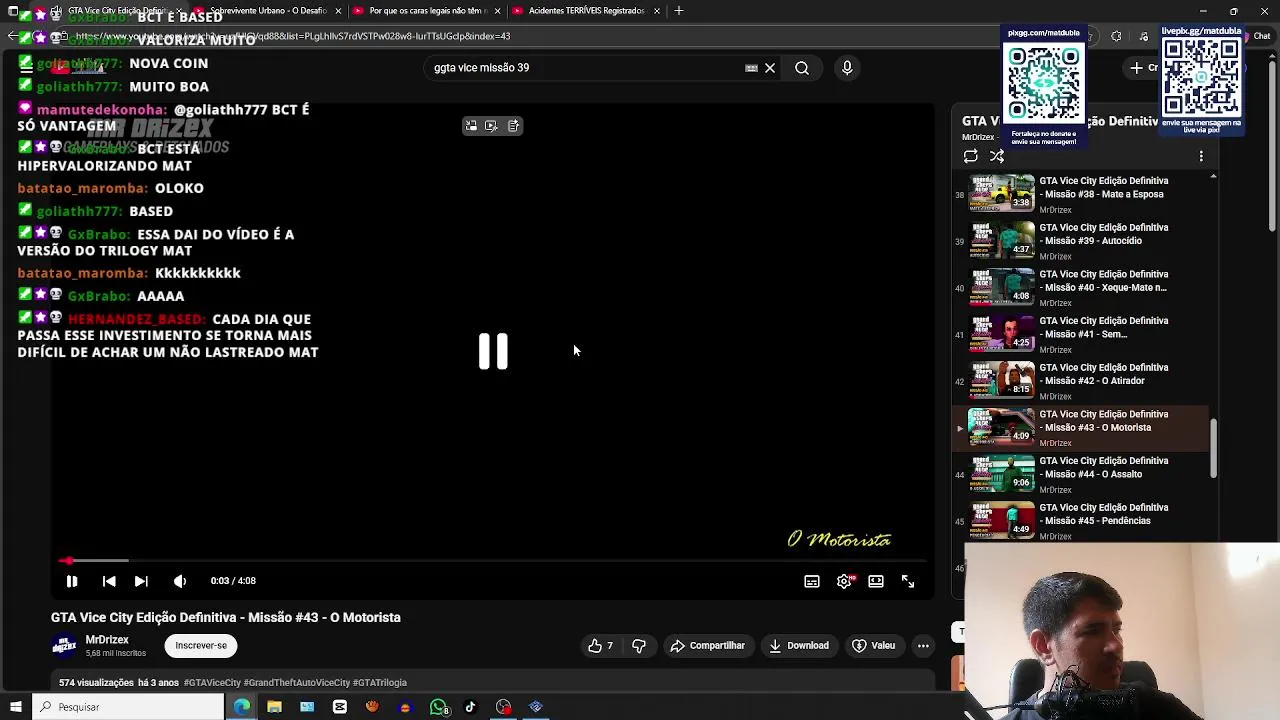The image size is (1280, 720).
Task: Switch to Sobrevivente Urbano browser tab
Action: 268,11
